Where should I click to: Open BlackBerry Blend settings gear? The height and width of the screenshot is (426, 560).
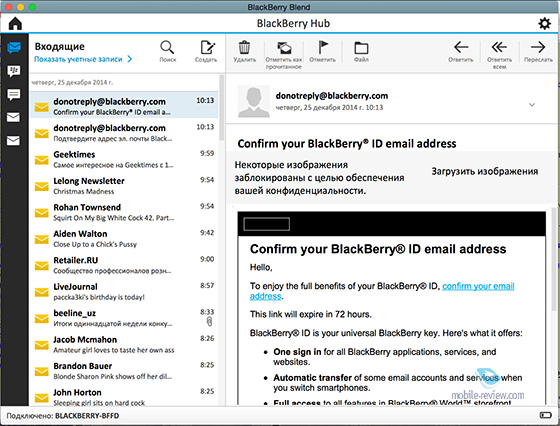(x=544, y=24)
